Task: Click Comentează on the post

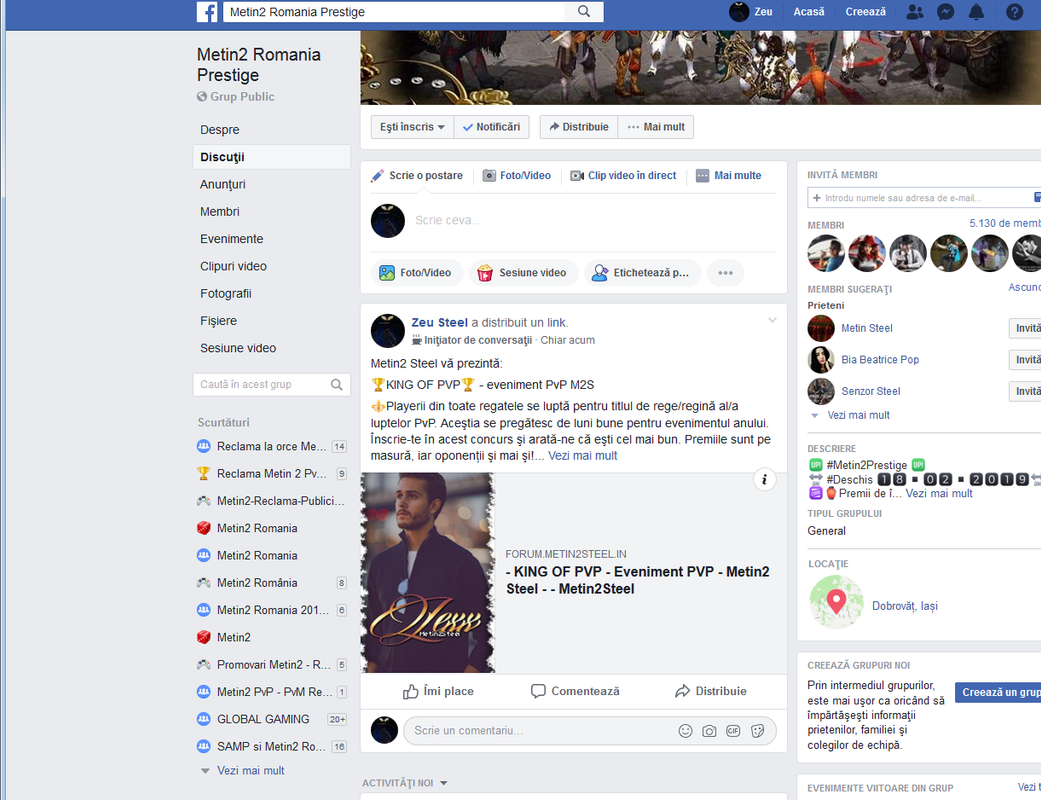Action: pos(575,691)
